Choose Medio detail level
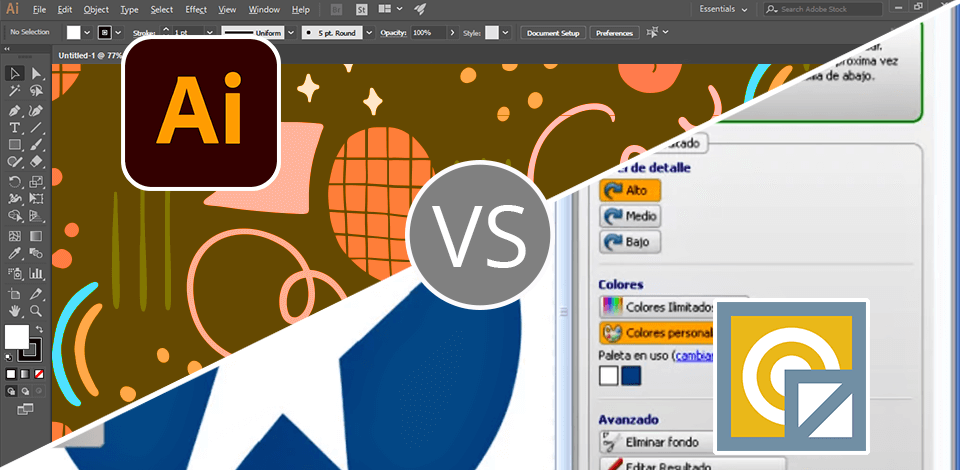 630,216
